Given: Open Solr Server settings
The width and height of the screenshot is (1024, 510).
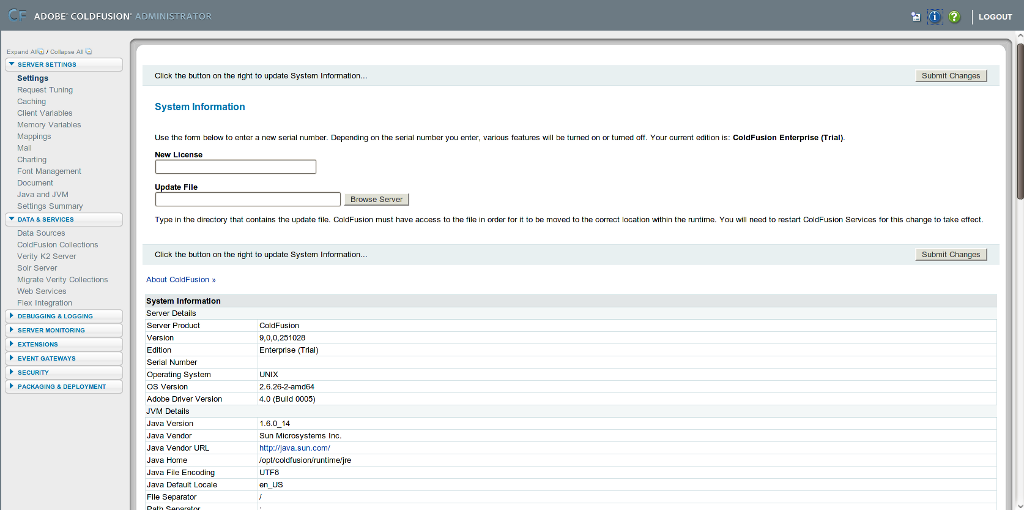Looking at the screenshot, I should tap(37, 268).
